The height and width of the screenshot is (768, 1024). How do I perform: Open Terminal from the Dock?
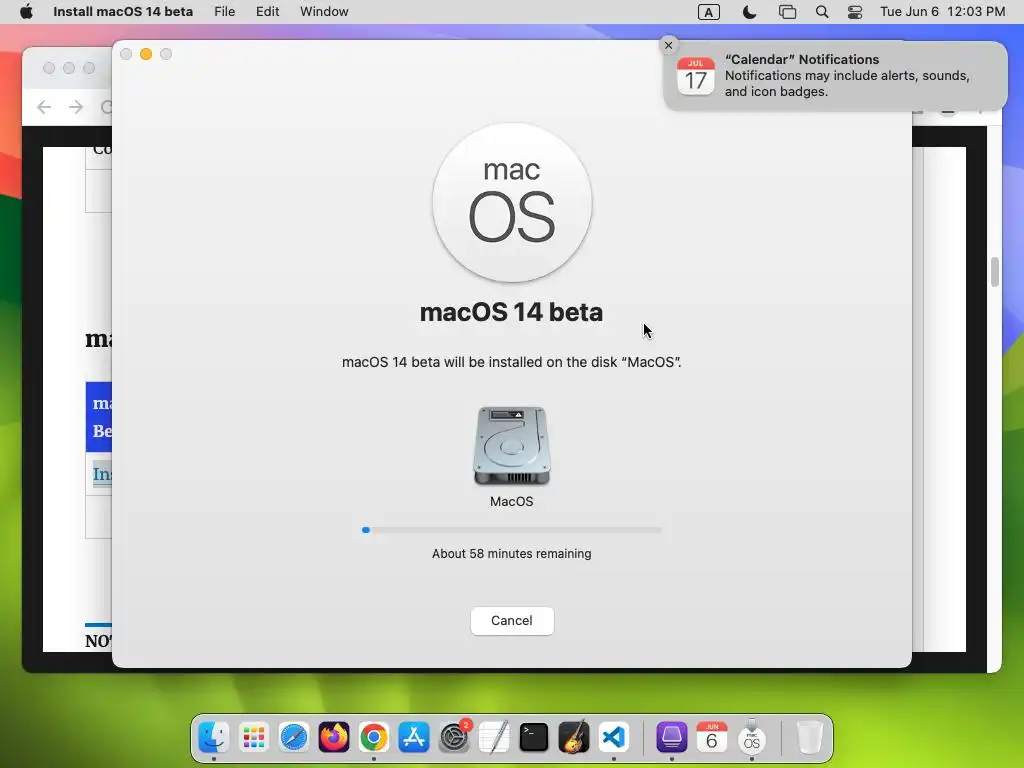pos(534,737)
